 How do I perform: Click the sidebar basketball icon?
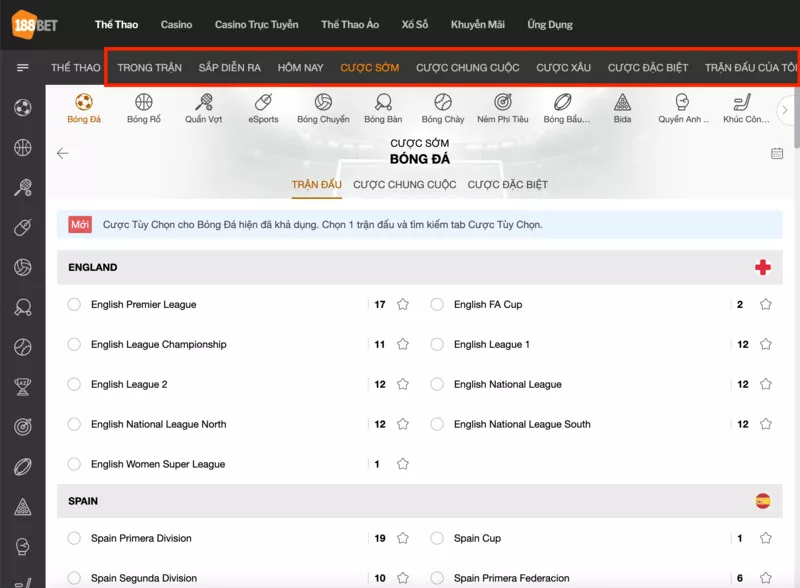(x=22, y=148)
